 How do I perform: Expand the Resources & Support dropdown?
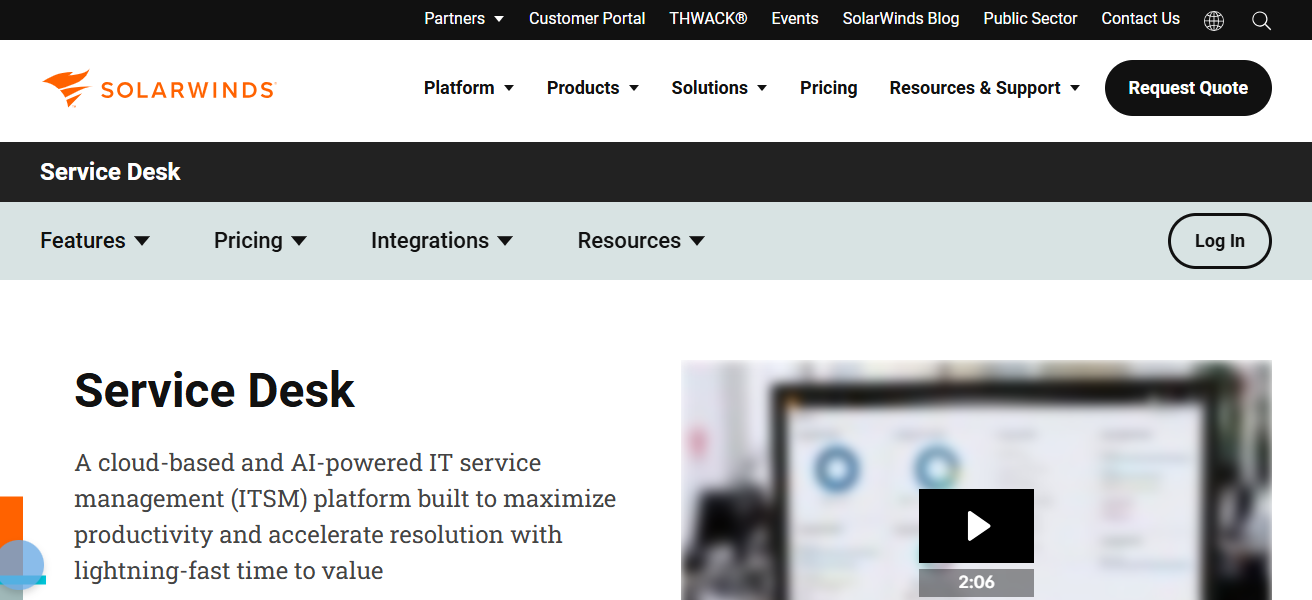tap(984, 88)
